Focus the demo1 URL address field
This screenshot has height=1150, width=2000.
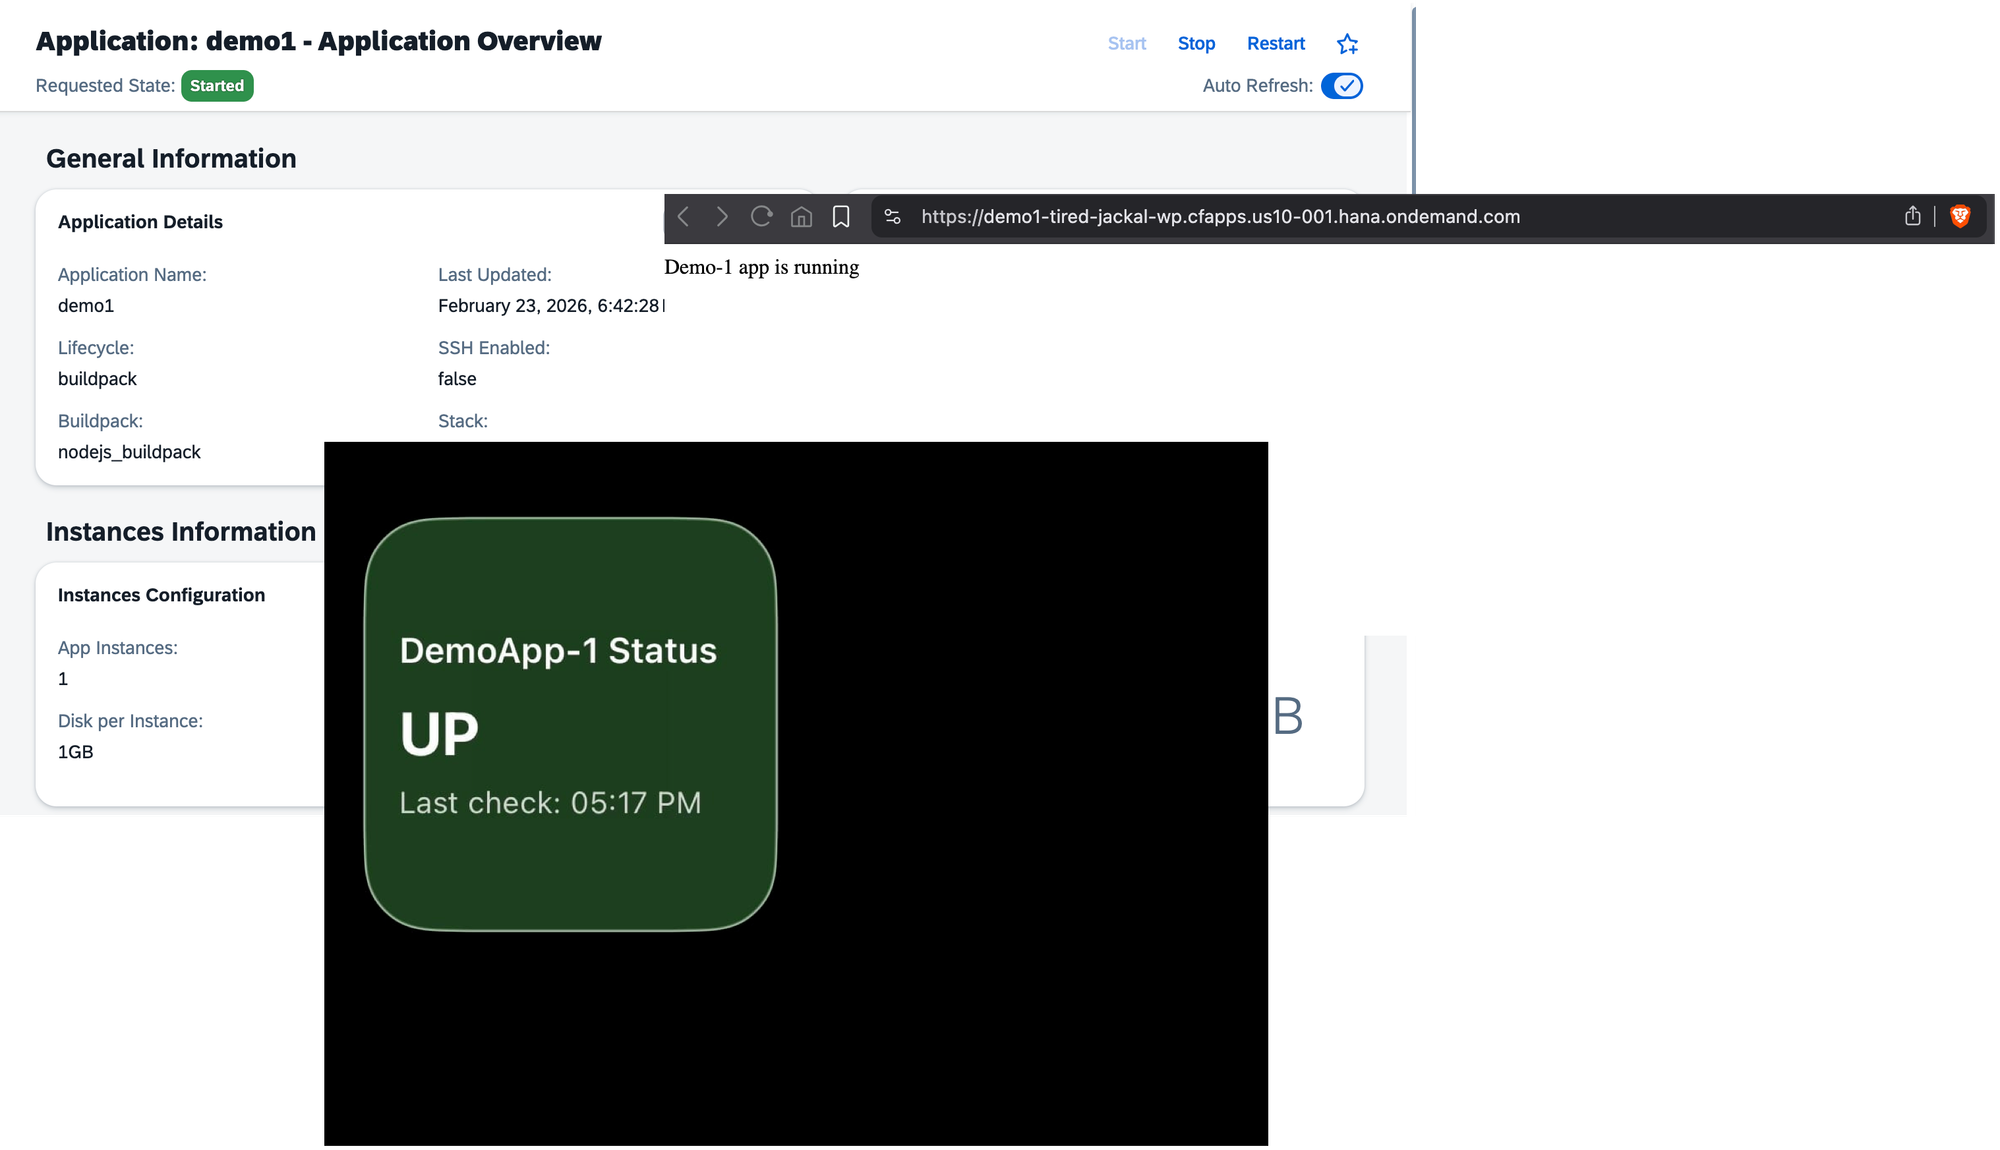click(1220, 217)
